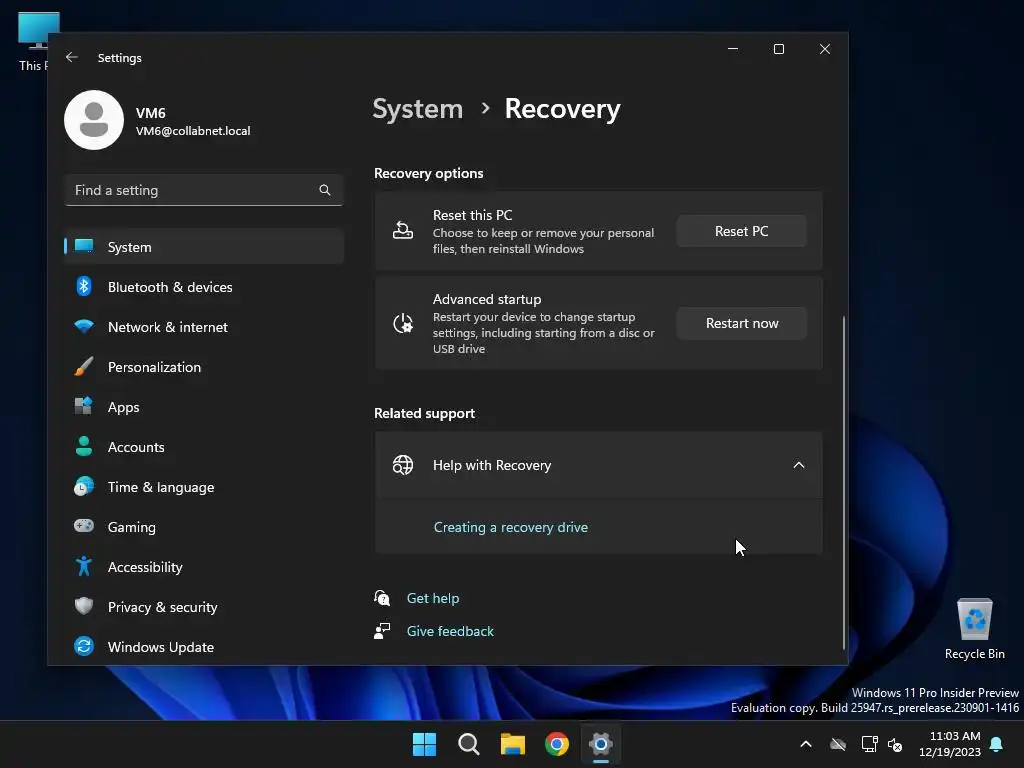
Task: Click the Find a setting search box
Action: tap(204, 190)
